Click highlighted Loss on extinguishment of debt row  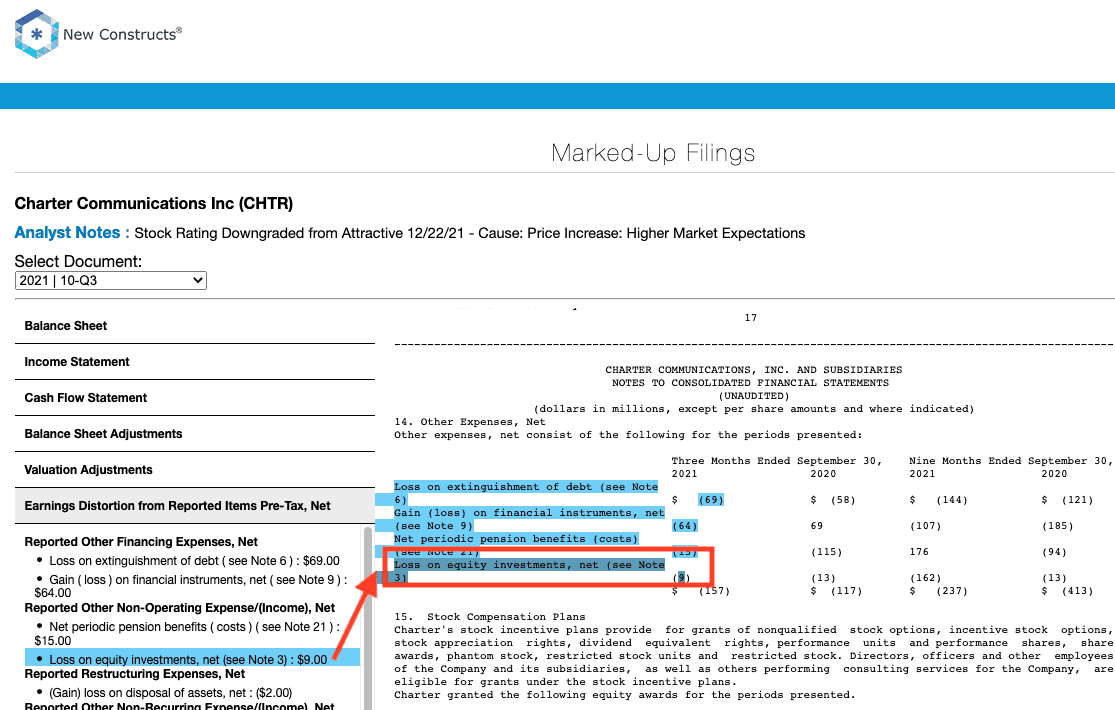coord(526,493)
